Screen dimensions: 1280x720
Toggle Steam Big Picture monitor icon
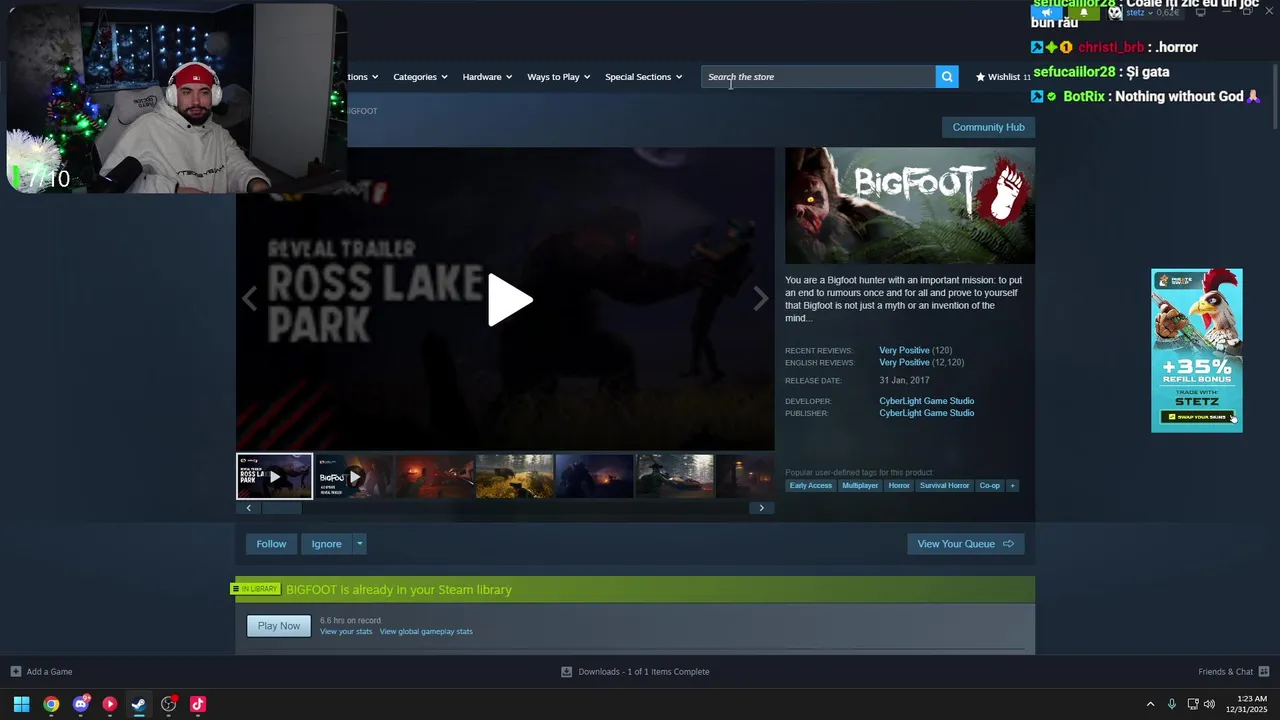(x=1201, y=12)
